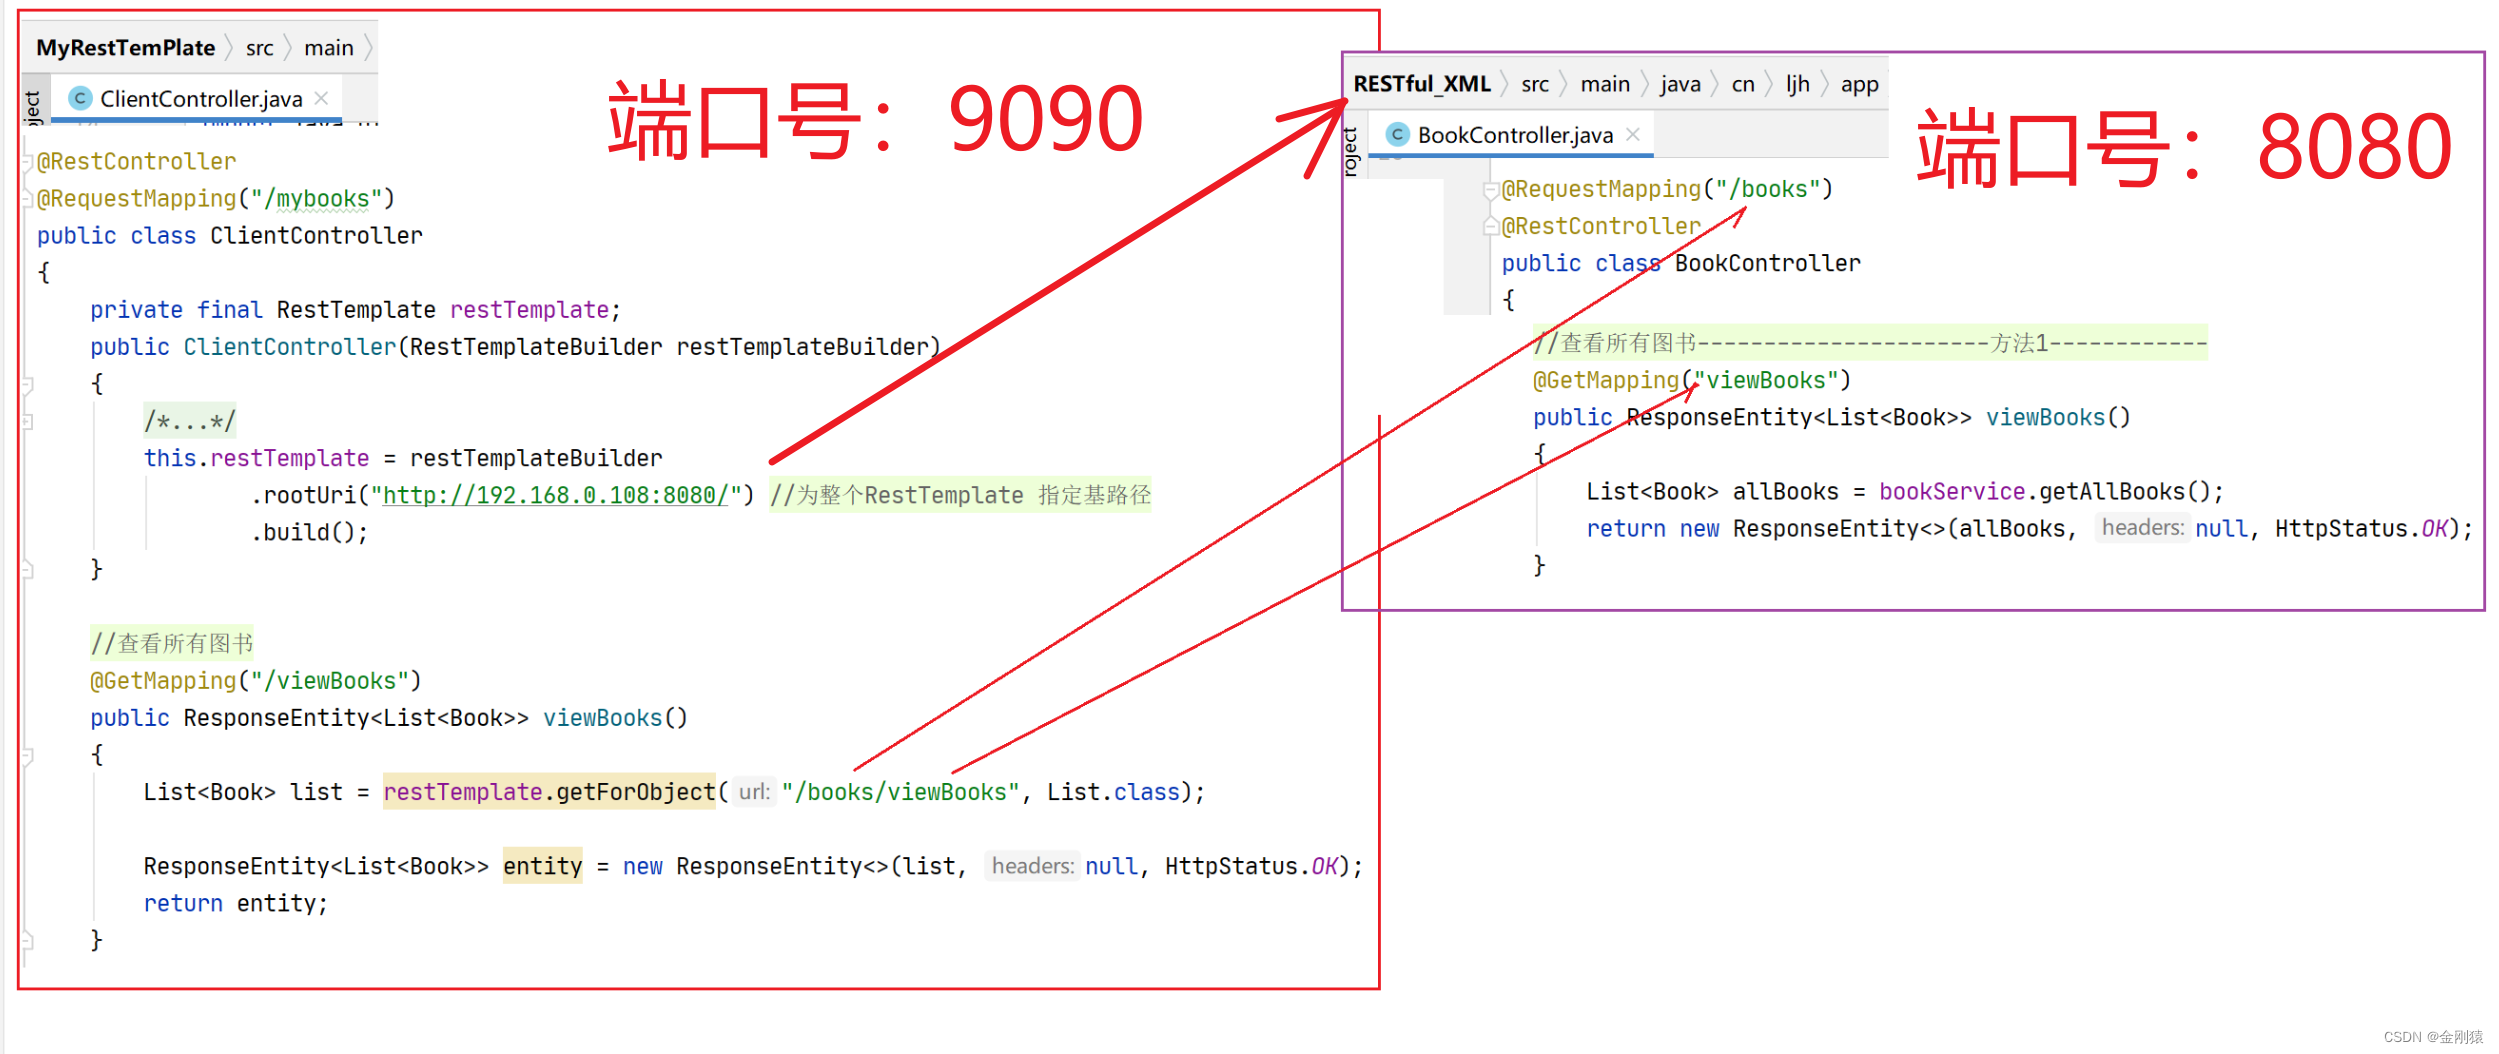Image resolution: width=2499 pixels, height=1054 pixels.
Task: Click HttpStatus.OK in ClientController entity line
Action: click(1251, 866)
